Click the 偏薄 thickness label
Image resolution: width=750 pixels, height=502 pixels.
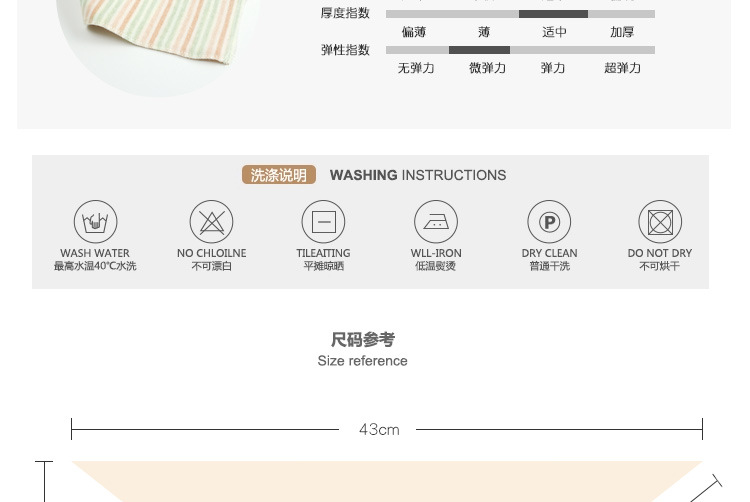[414, 32]
